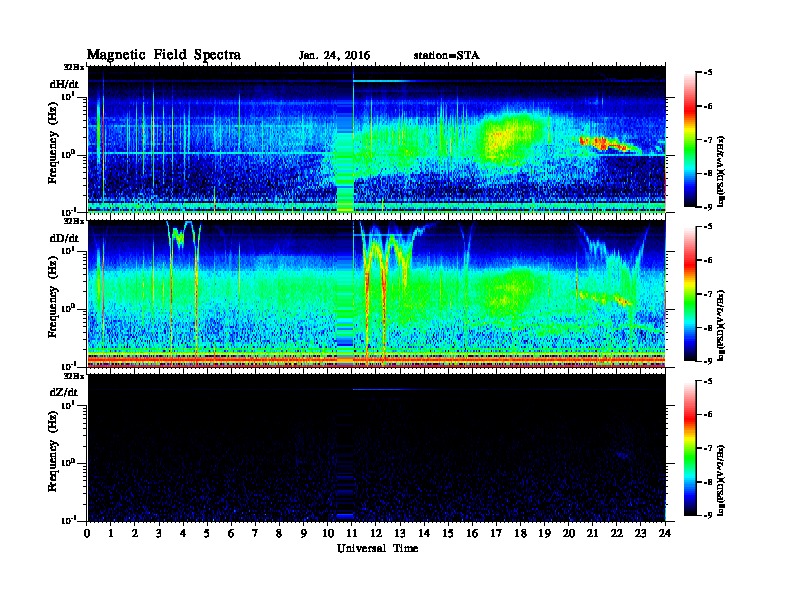Click hour '17' on the time axis

pyautogui.click(x=497, y=534)
